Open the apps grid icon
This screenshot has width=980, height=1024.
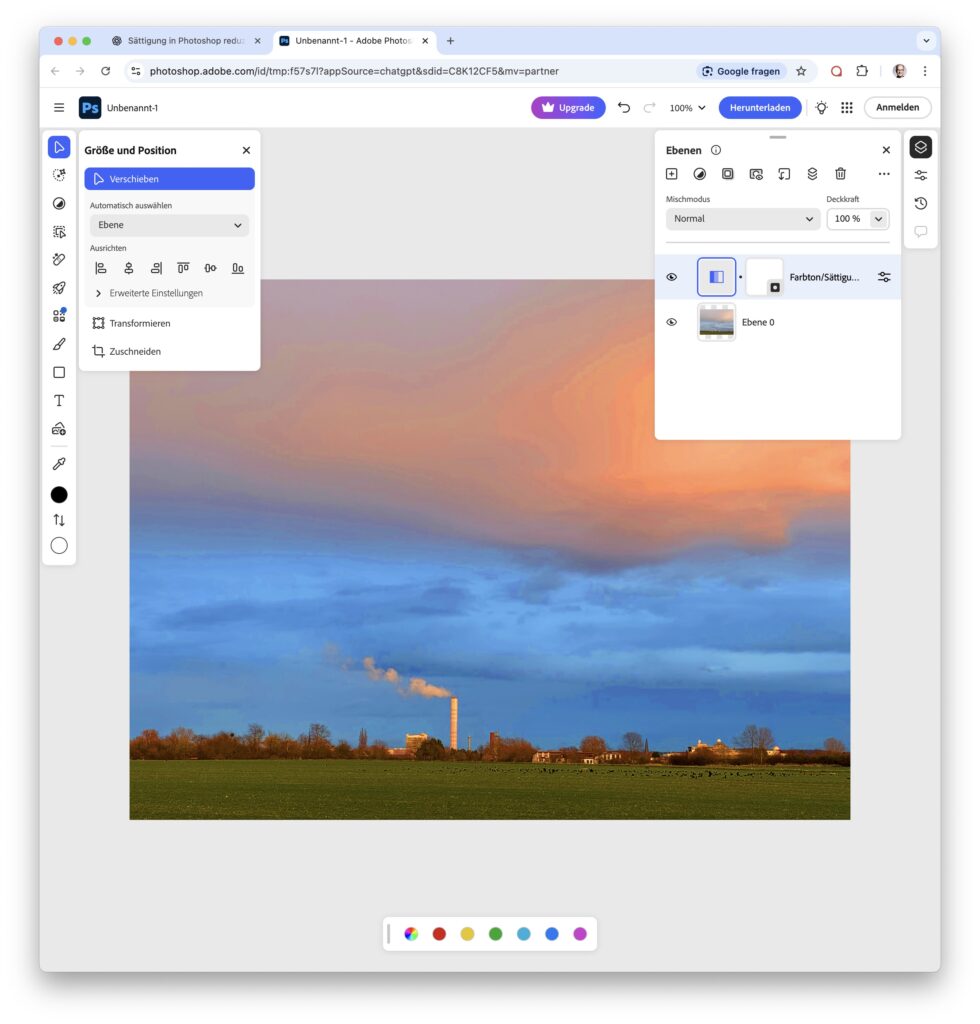847,108
